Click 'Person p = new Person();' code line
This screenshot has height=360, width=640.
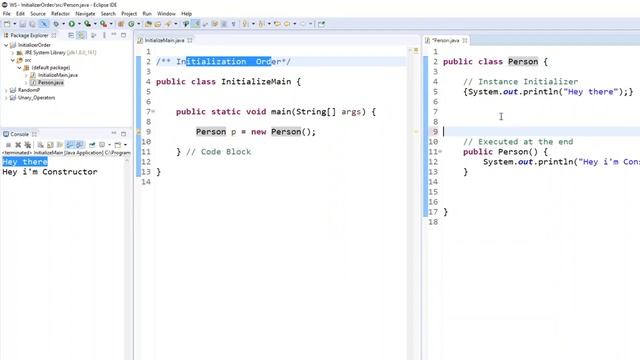pyautogui.click(x=256, y=131)
